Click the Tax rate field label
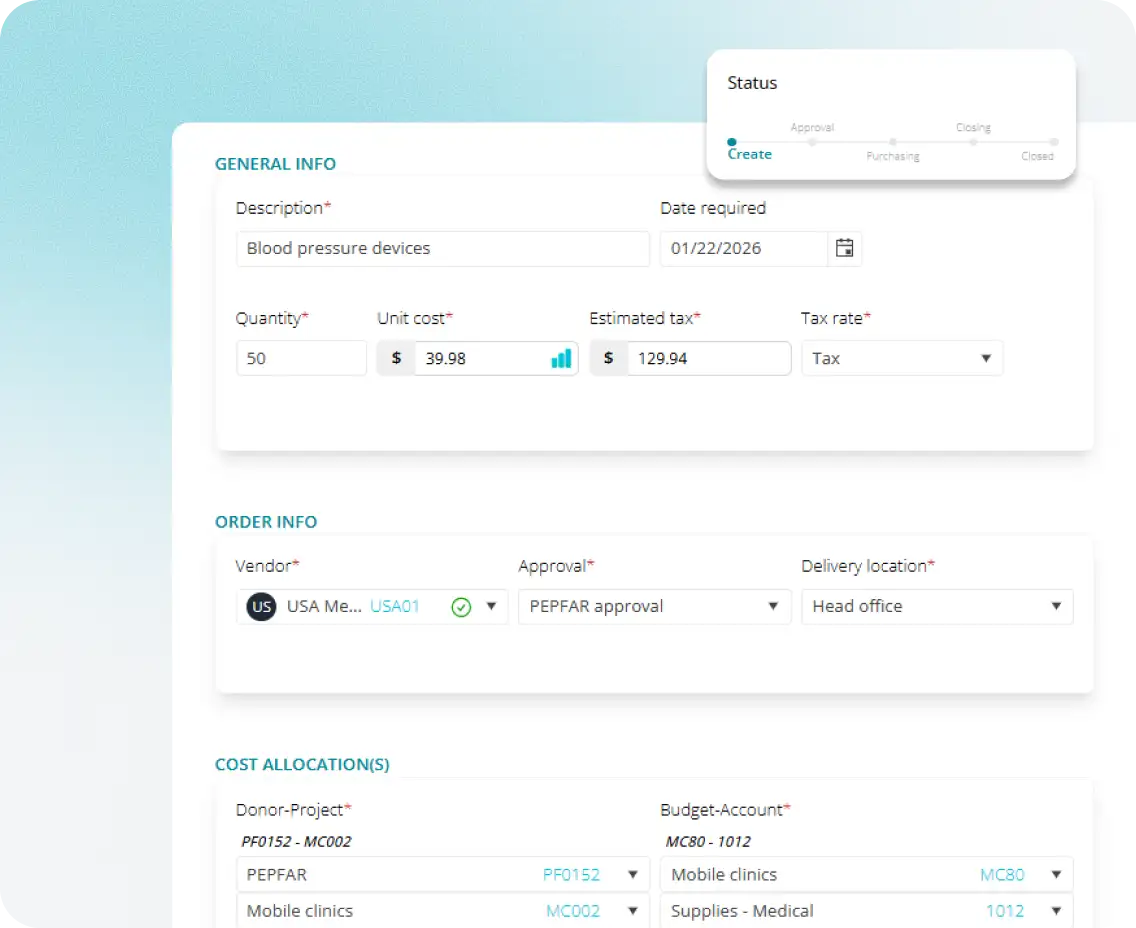This screenshot has width=1136, height=928. click(835, 319)
